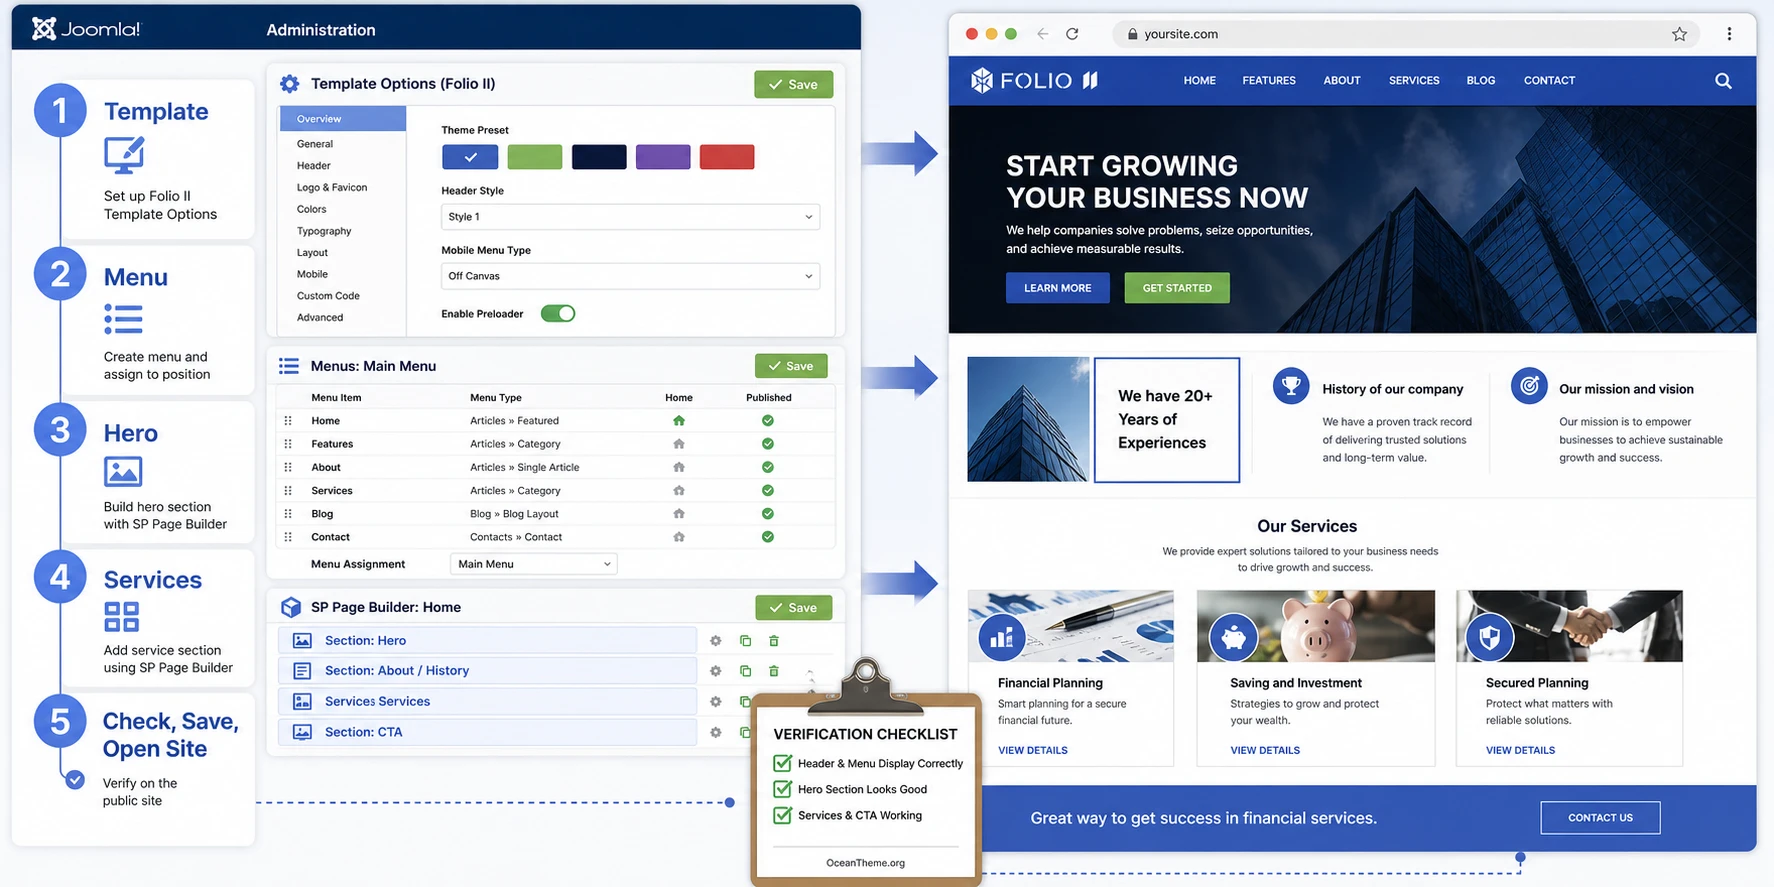Click FEATURES in the website navigation

(x=1269, y=81)
